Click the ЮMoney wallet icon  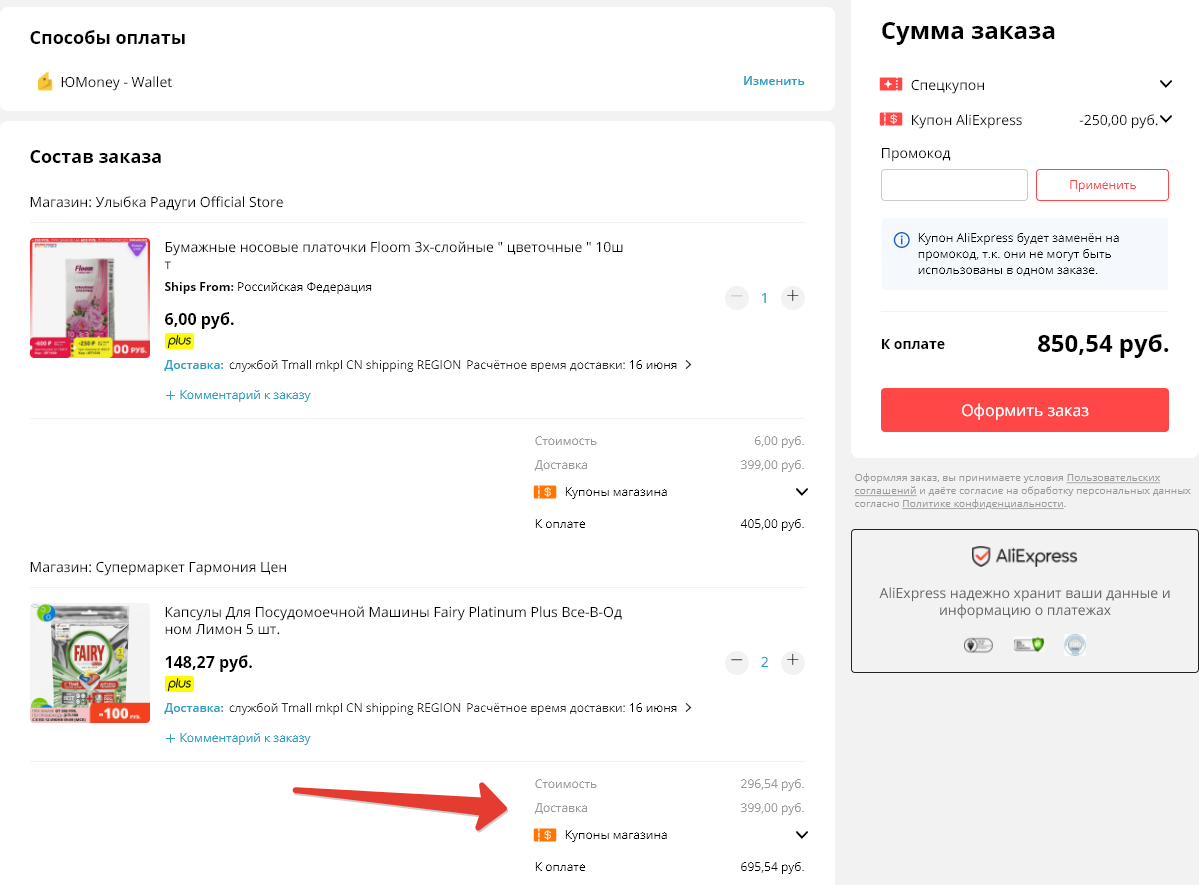[45, 81]
